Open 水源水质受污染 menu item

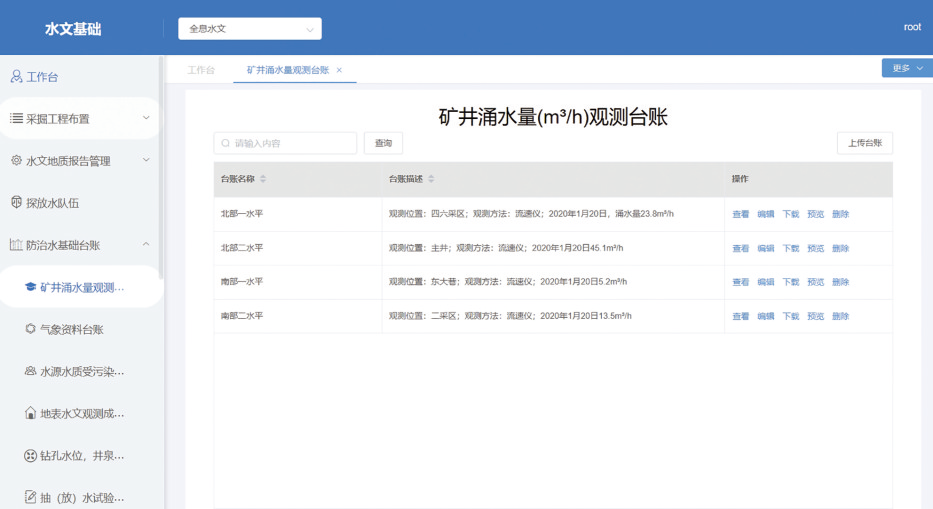tap(82, 371)
